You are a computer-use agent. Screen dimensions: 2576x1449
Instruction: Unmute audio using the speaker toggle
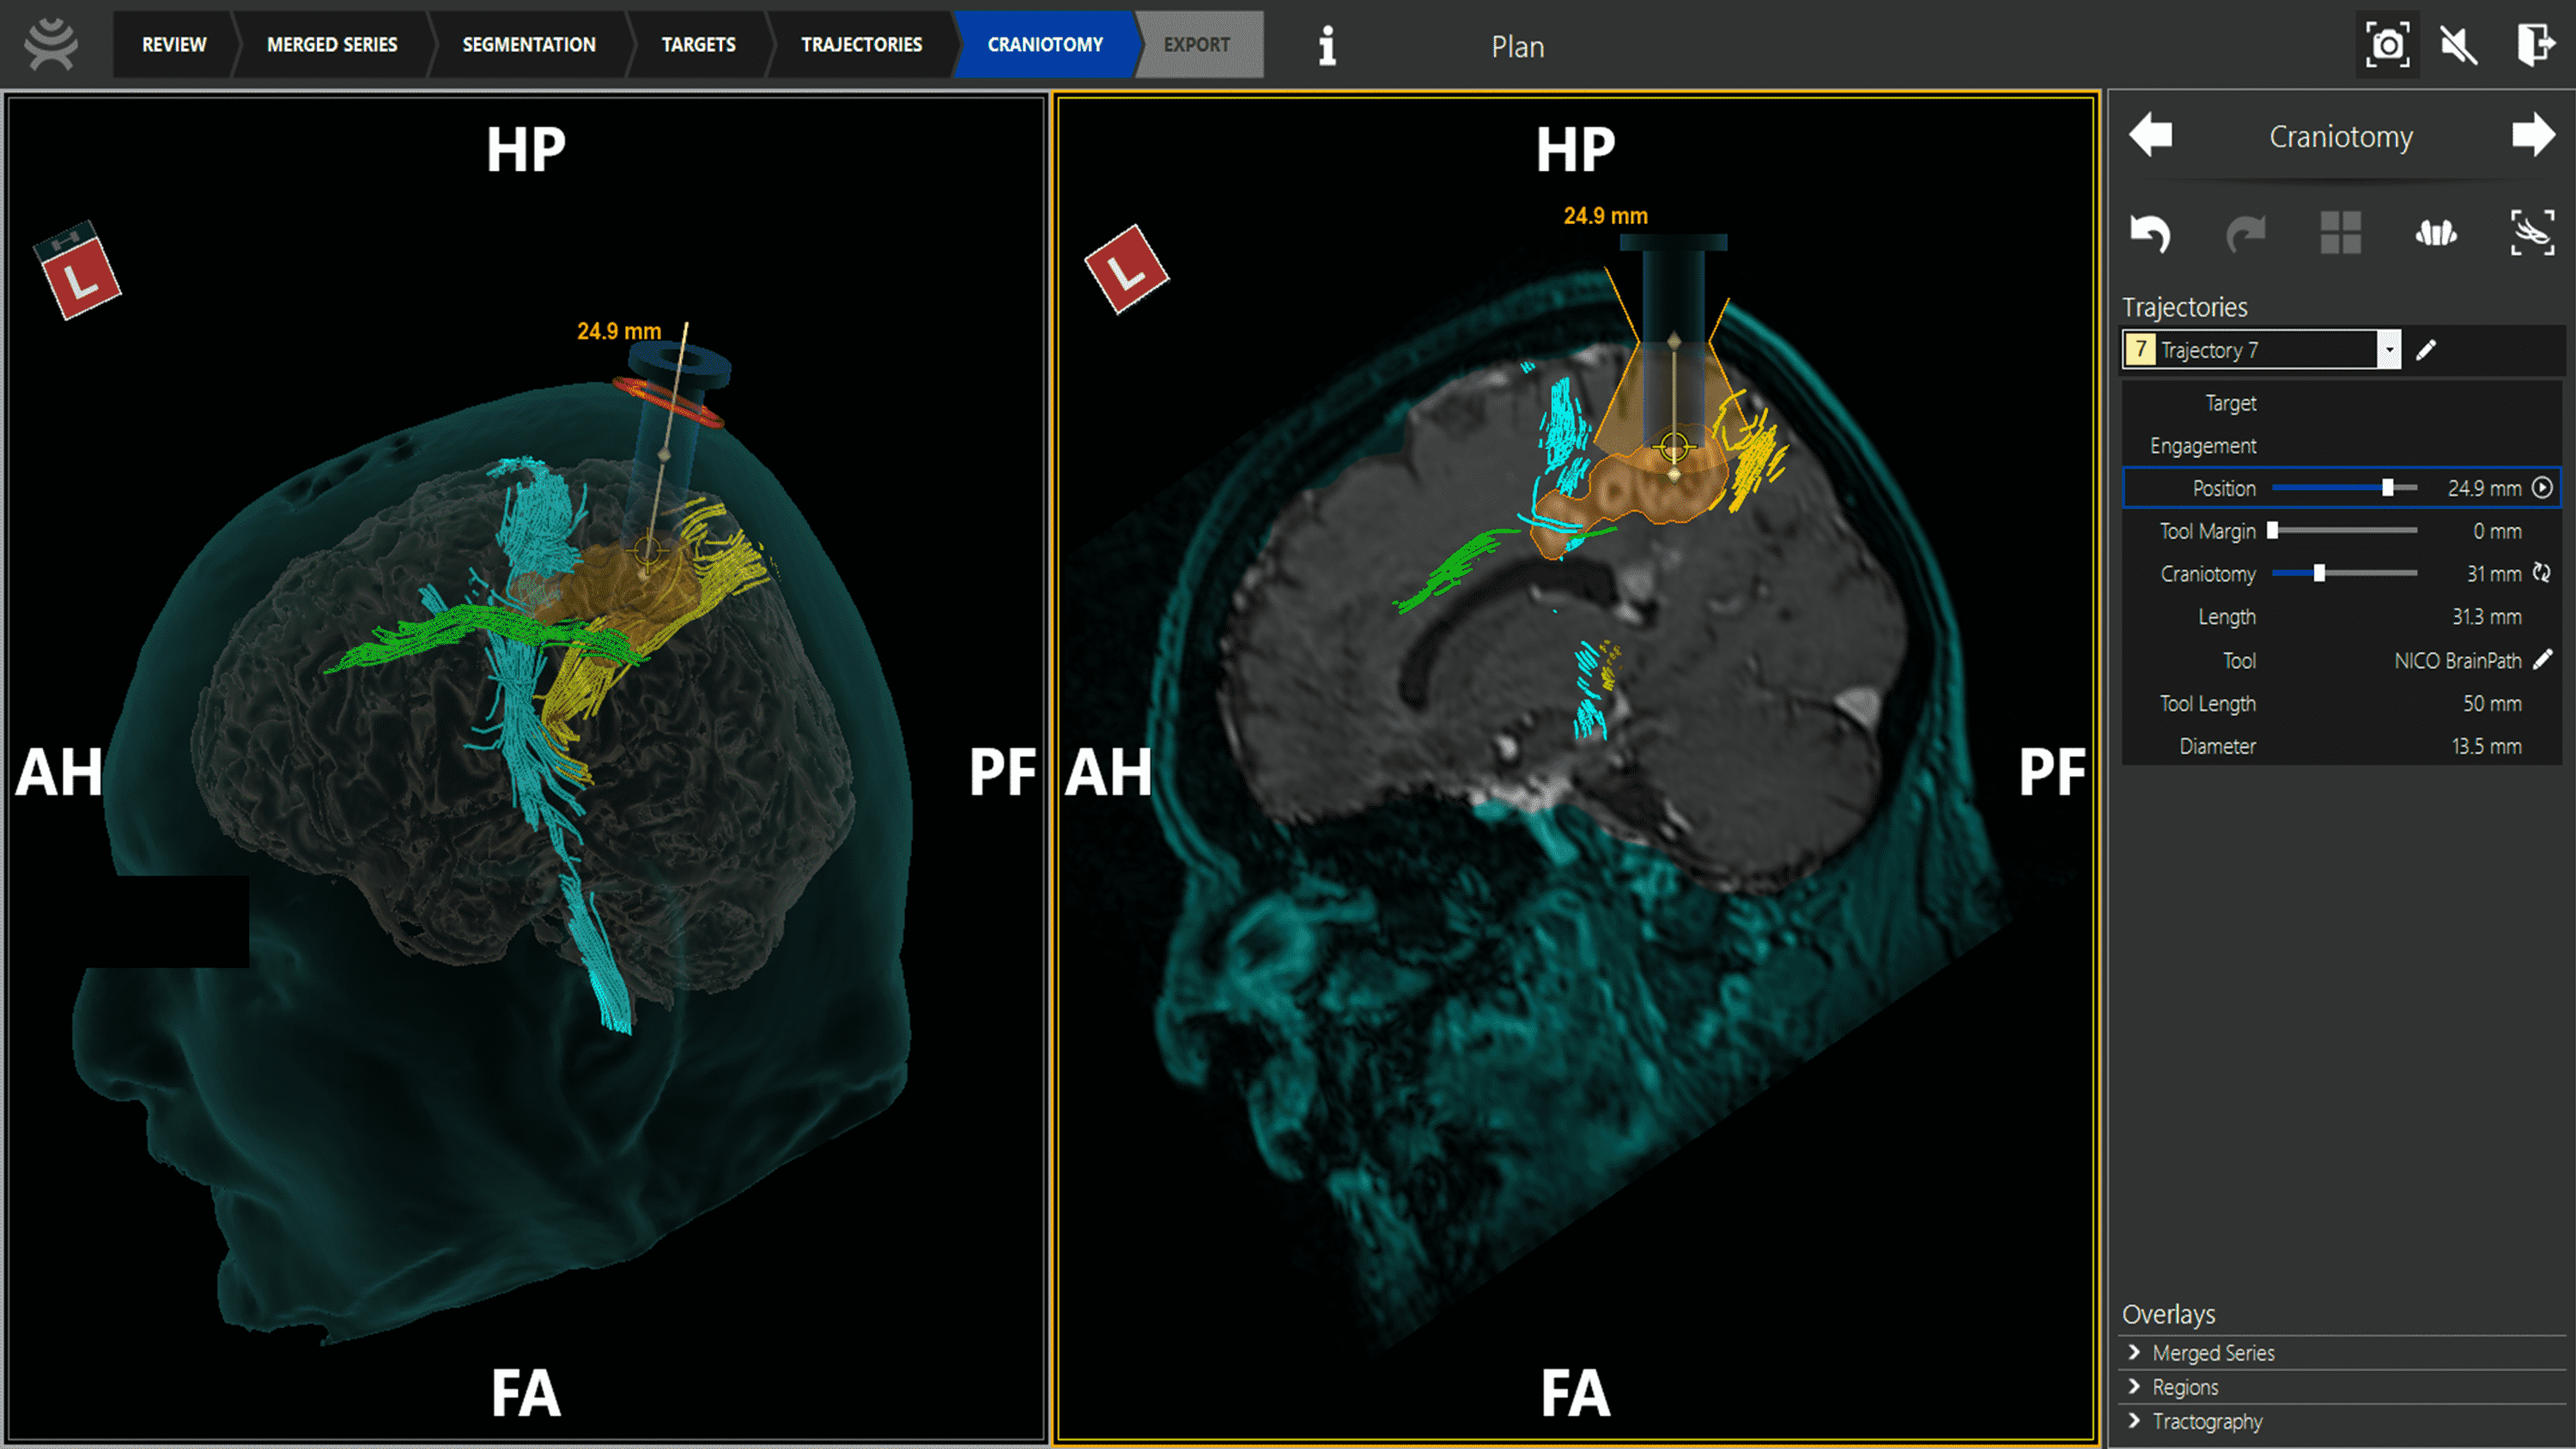(x=2459, y=44)
